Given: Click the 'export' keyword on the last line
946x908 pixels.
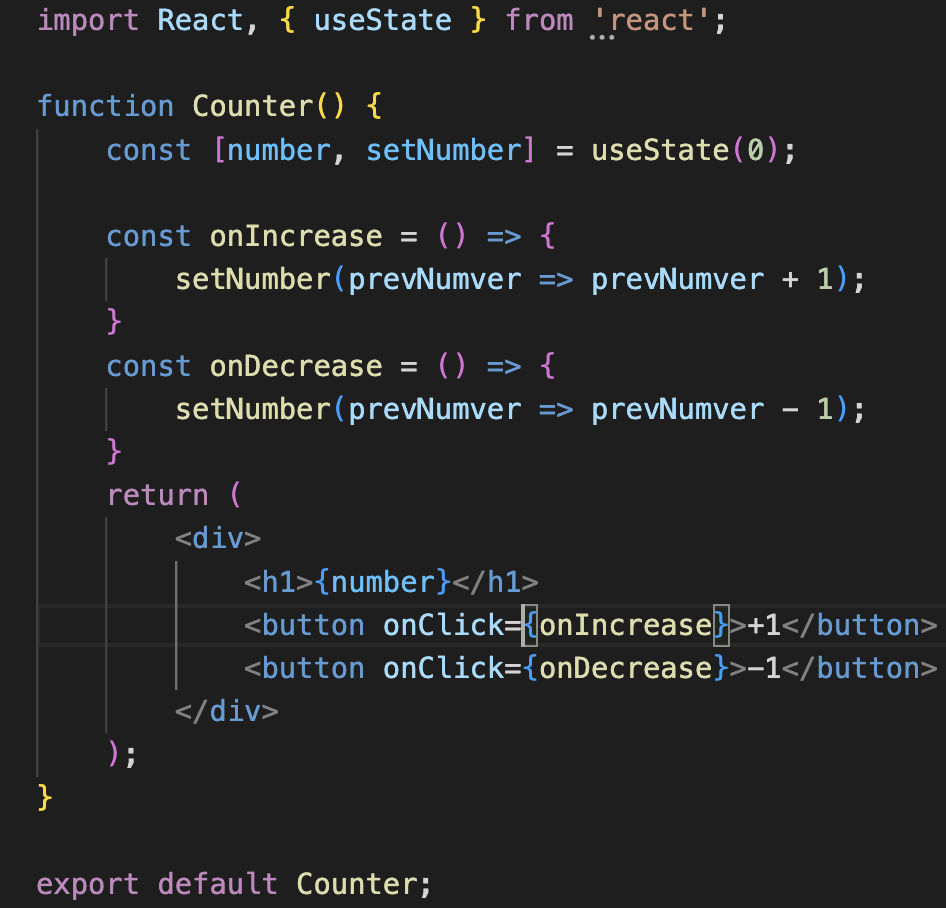Looking at the screenshot, I should (x=88, y=885).
